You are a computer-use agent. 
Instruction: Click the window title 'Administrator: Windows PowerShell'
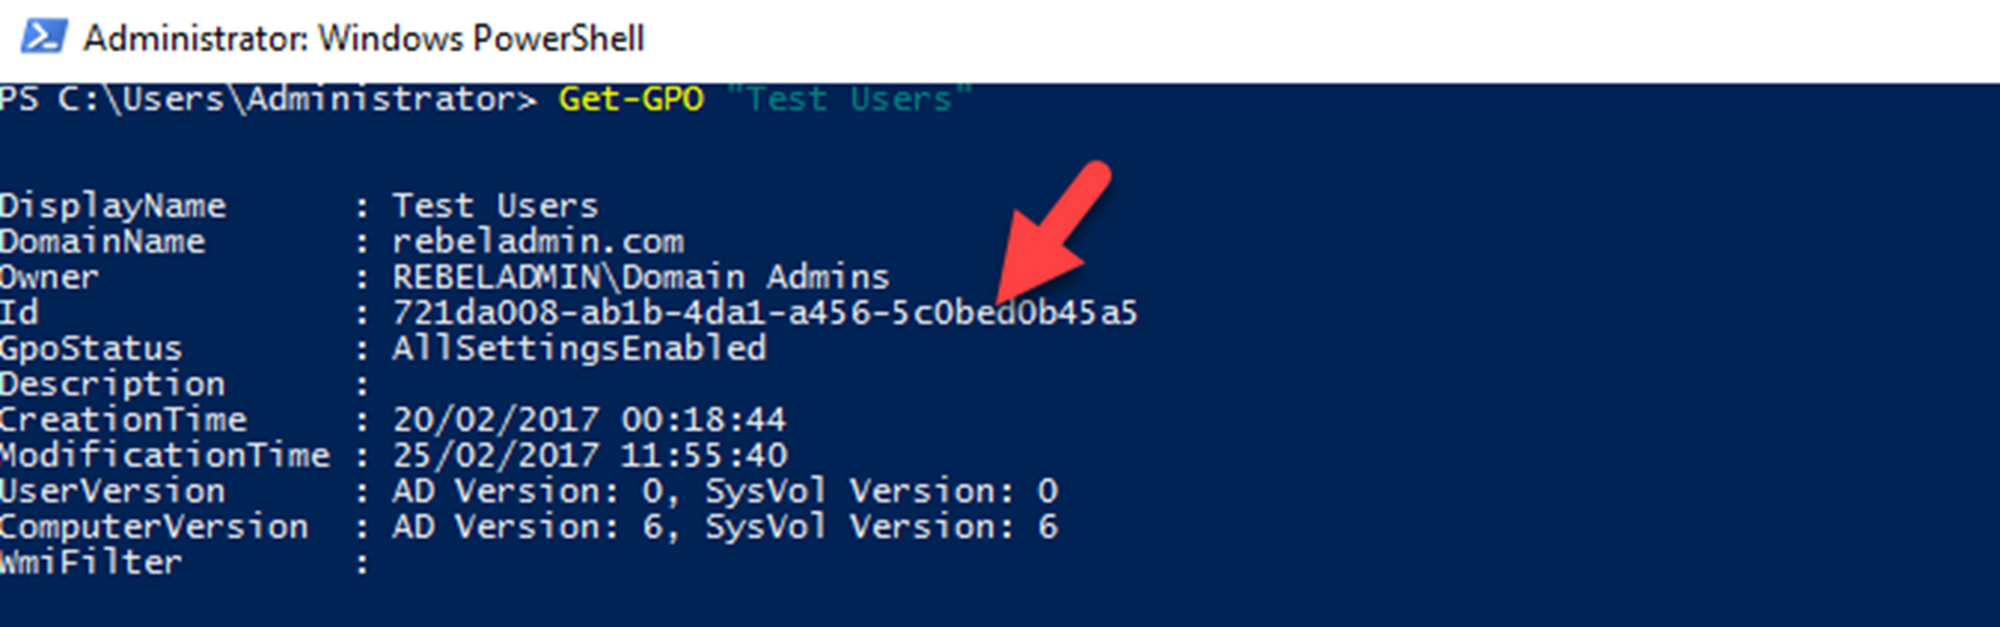(x=364, y=39)
